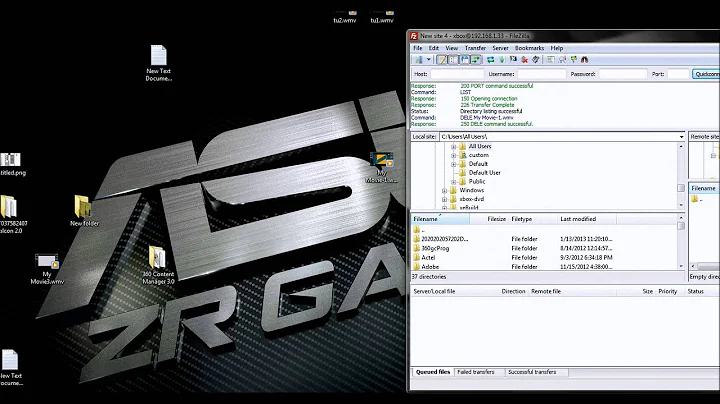Click the local file list scroll-down arrow

pyautogui.click(x=681, y=266)
